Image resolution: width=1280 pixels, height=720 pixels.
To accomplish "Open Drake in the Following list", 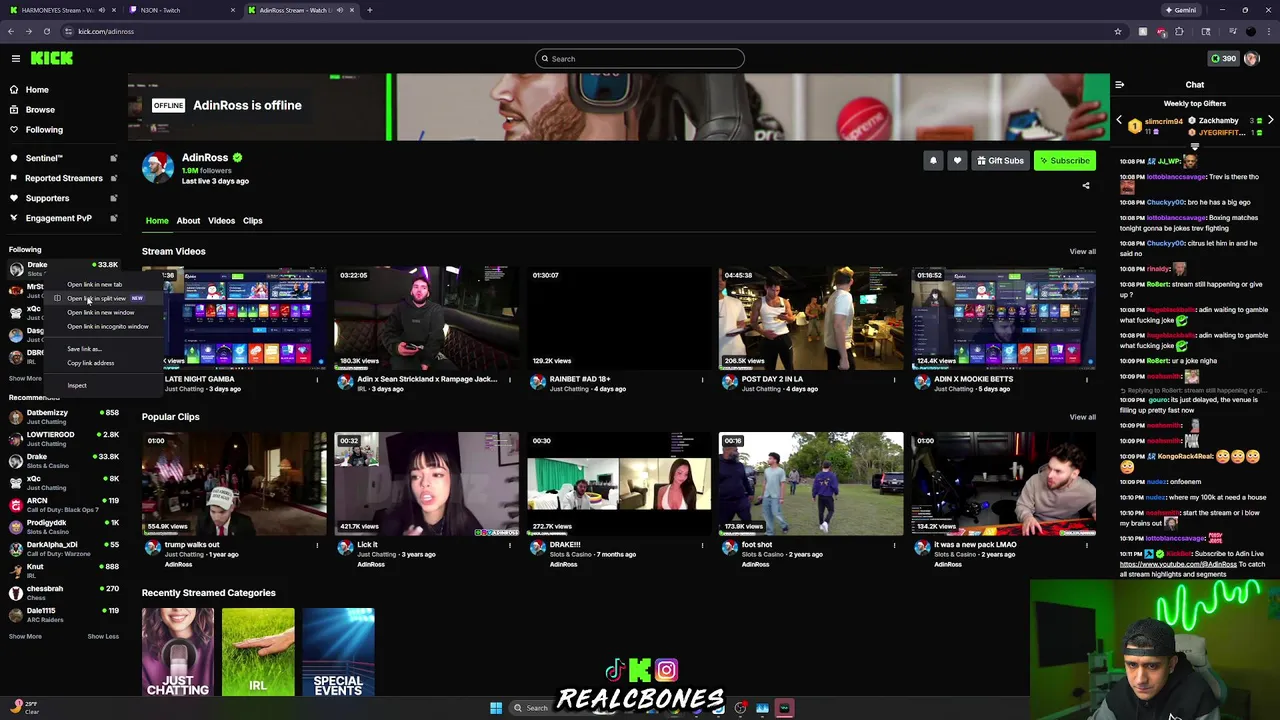I will (63, 268).
